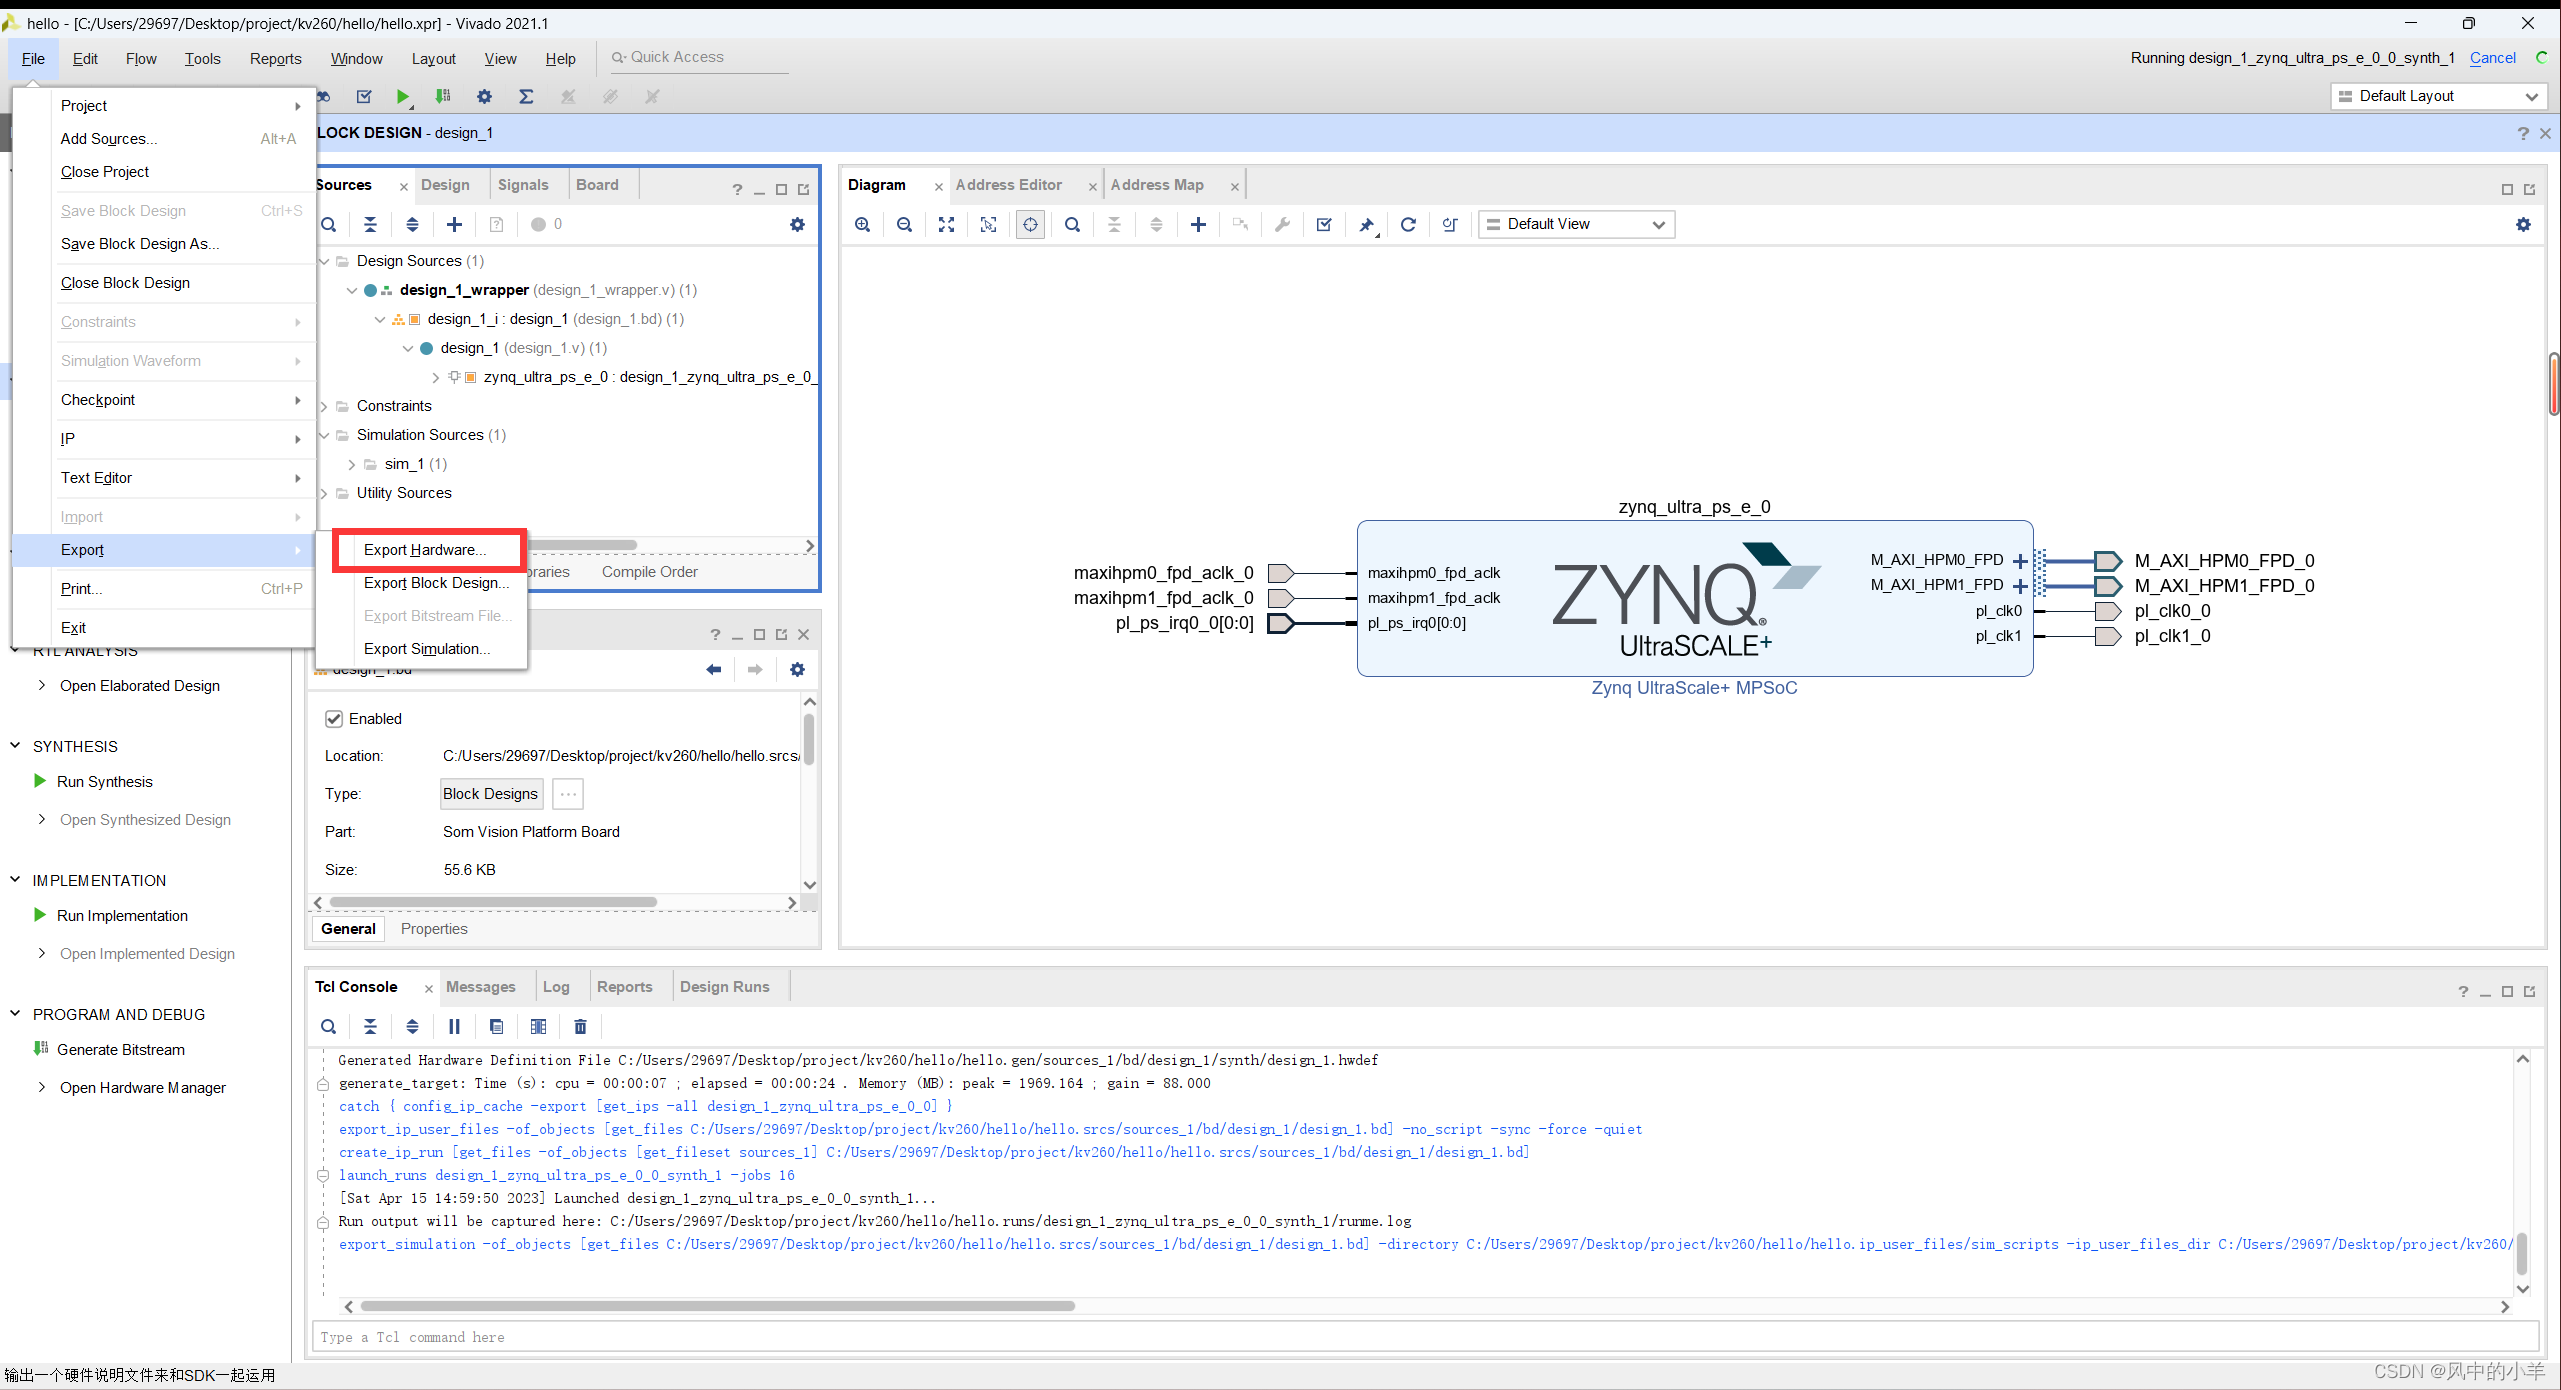Click pause icon in Tcl Console toolbar
Viewport: 2561px width, 1390px height.
tap(454, 1026)
